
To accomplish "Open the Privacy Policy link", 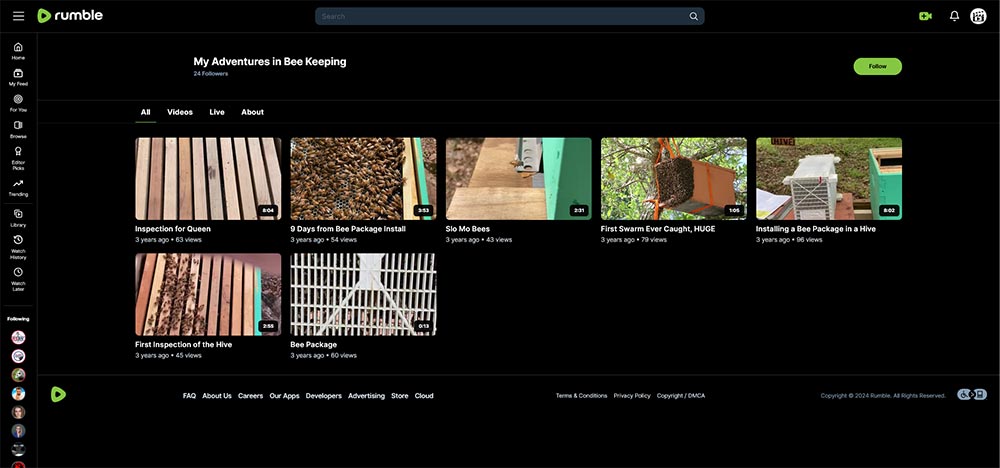I will (632, 396).
